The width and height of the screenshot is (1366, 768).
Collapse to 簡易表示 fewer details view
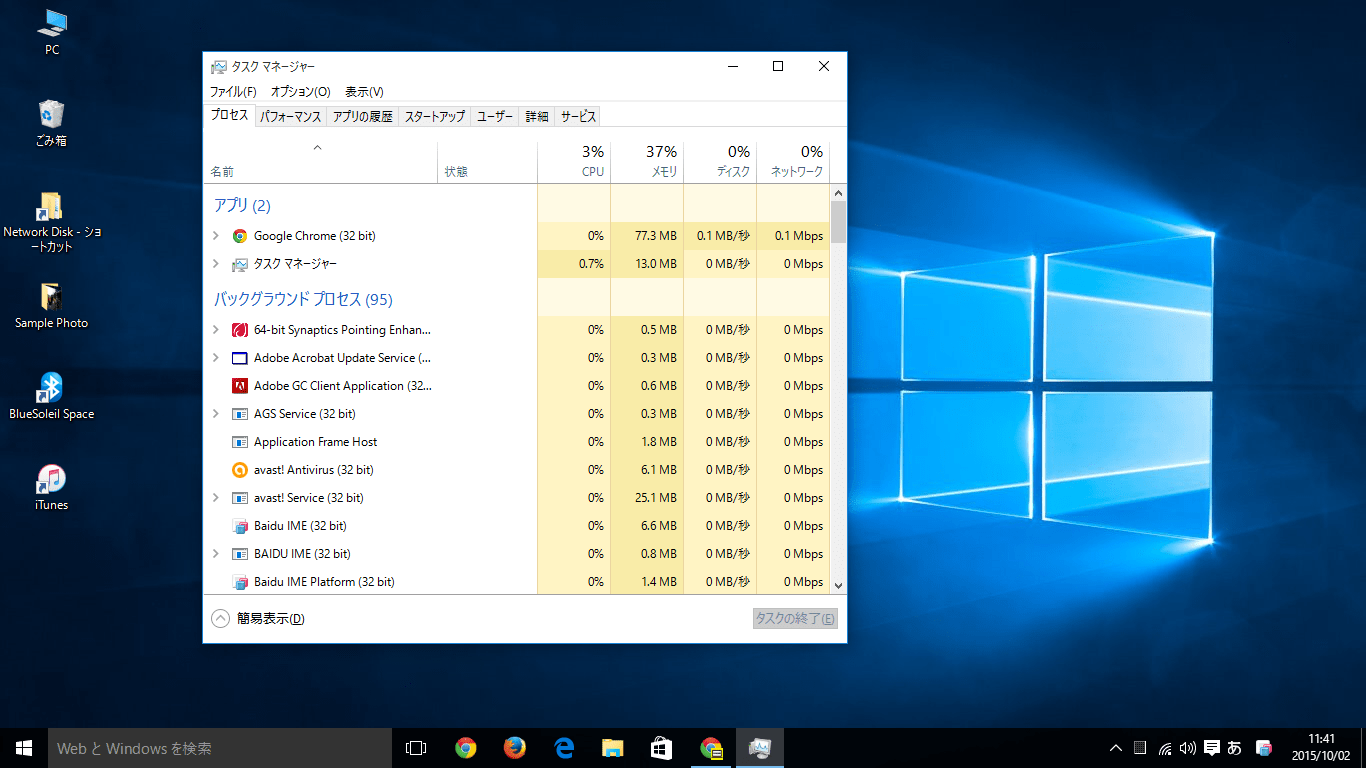(x=258, y=619)
